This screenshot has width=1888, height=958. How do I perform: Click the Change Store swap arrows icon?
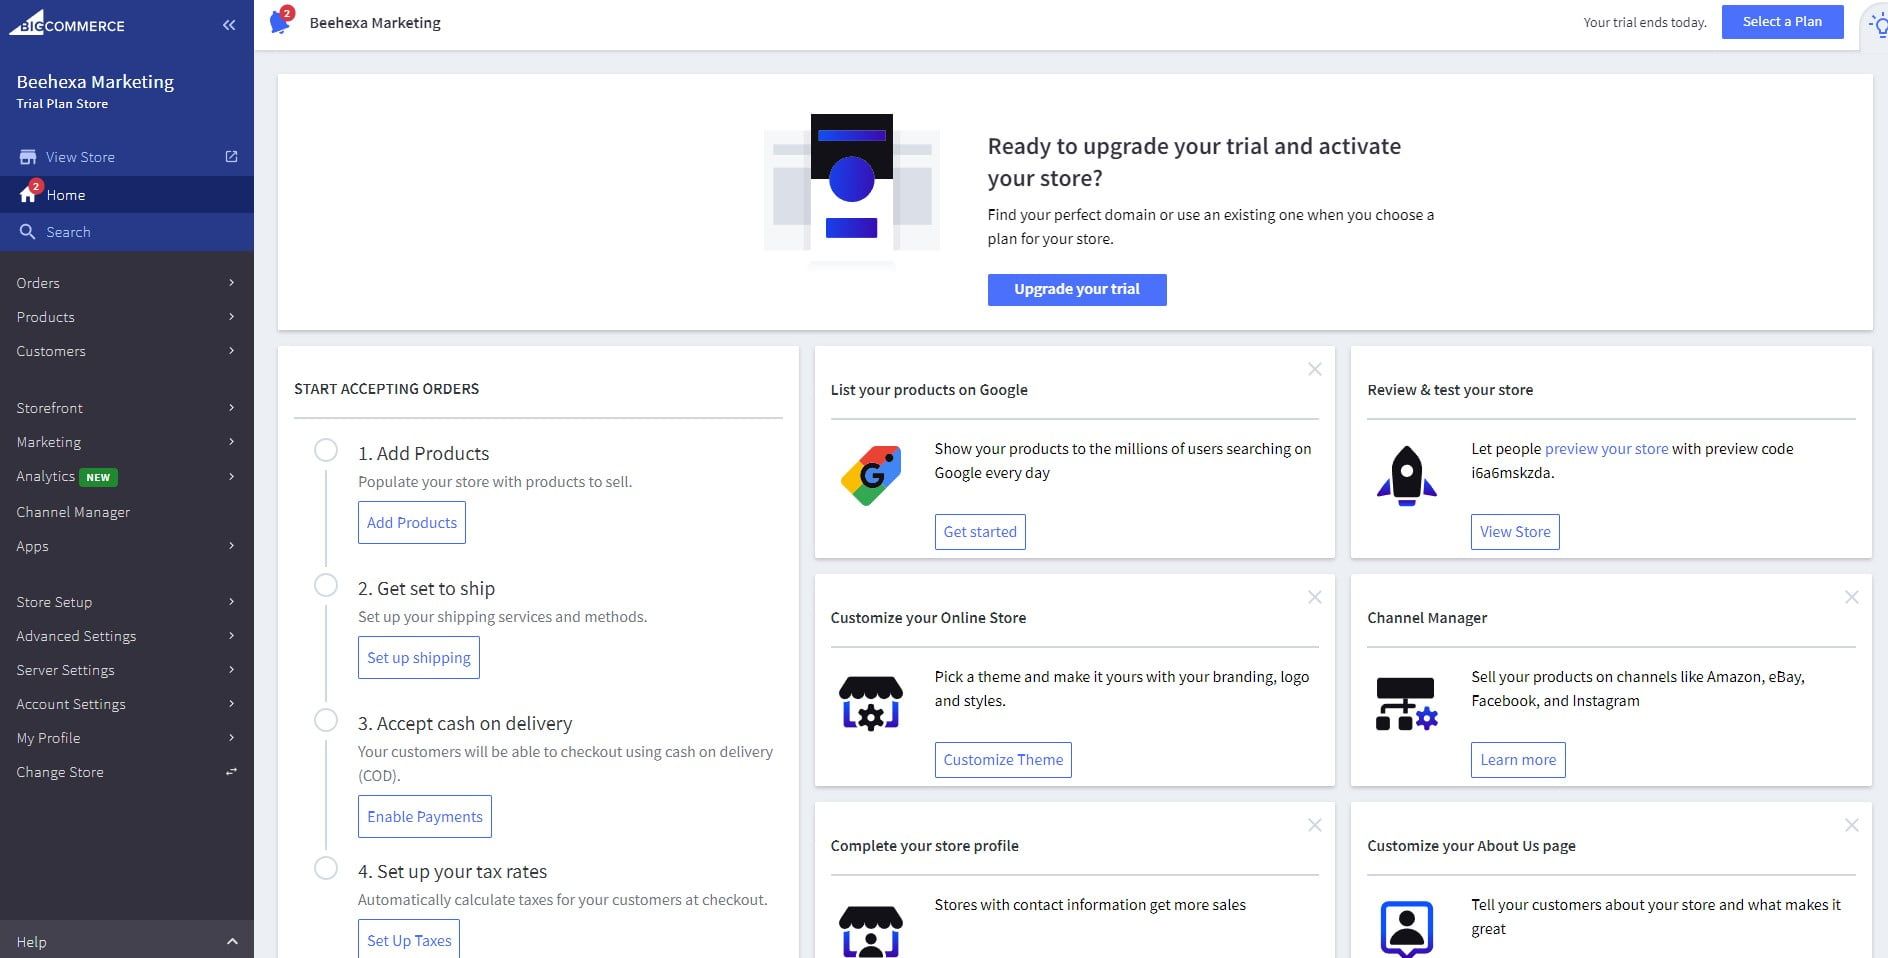tap(230, 771)
